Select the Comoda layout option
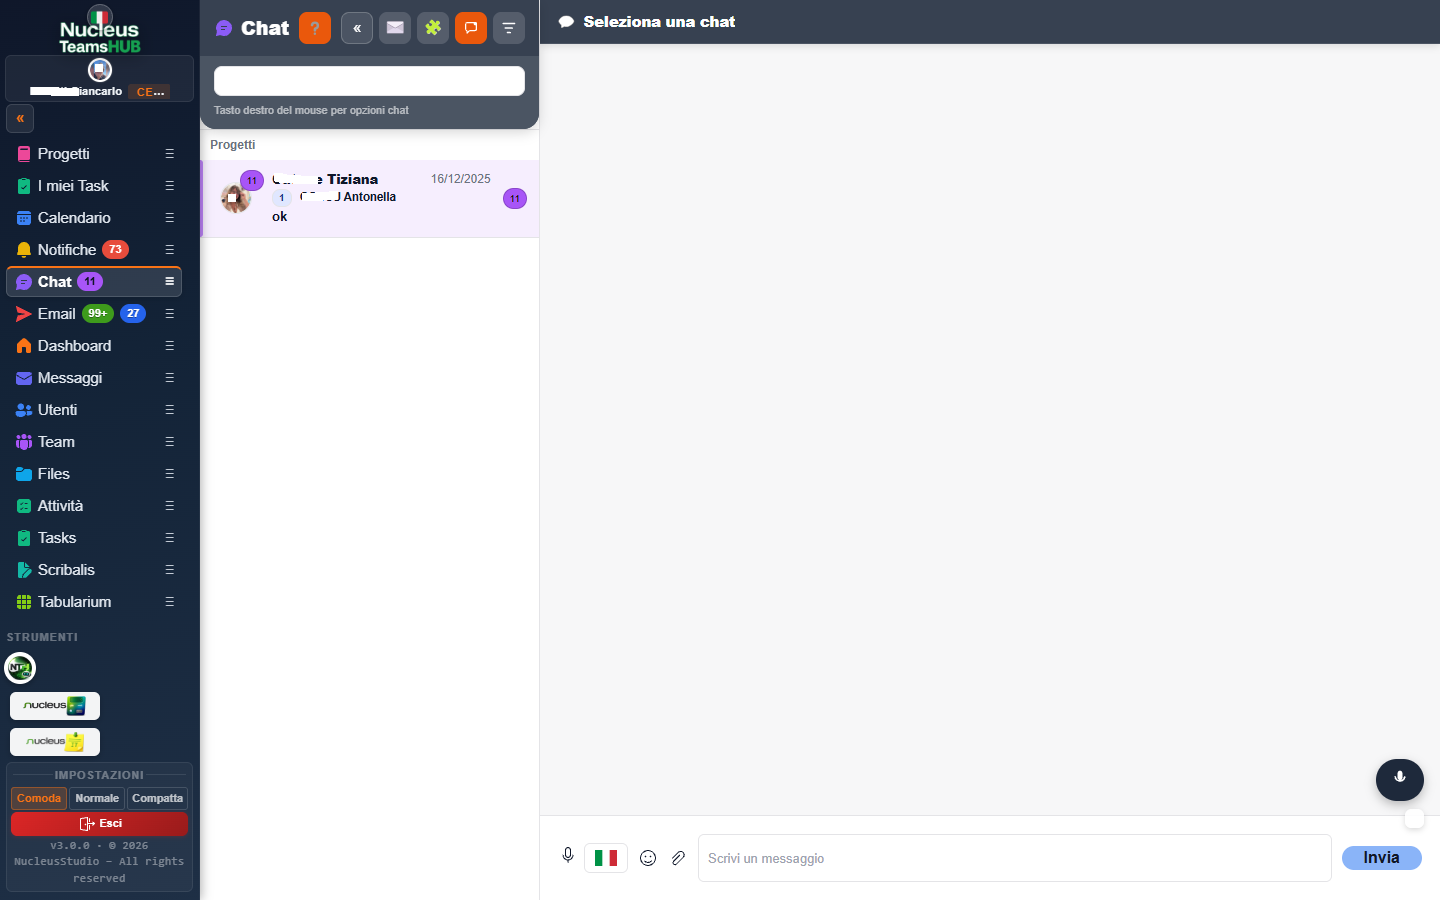The width and height of the screenshot is (1440, 900). 38,798
